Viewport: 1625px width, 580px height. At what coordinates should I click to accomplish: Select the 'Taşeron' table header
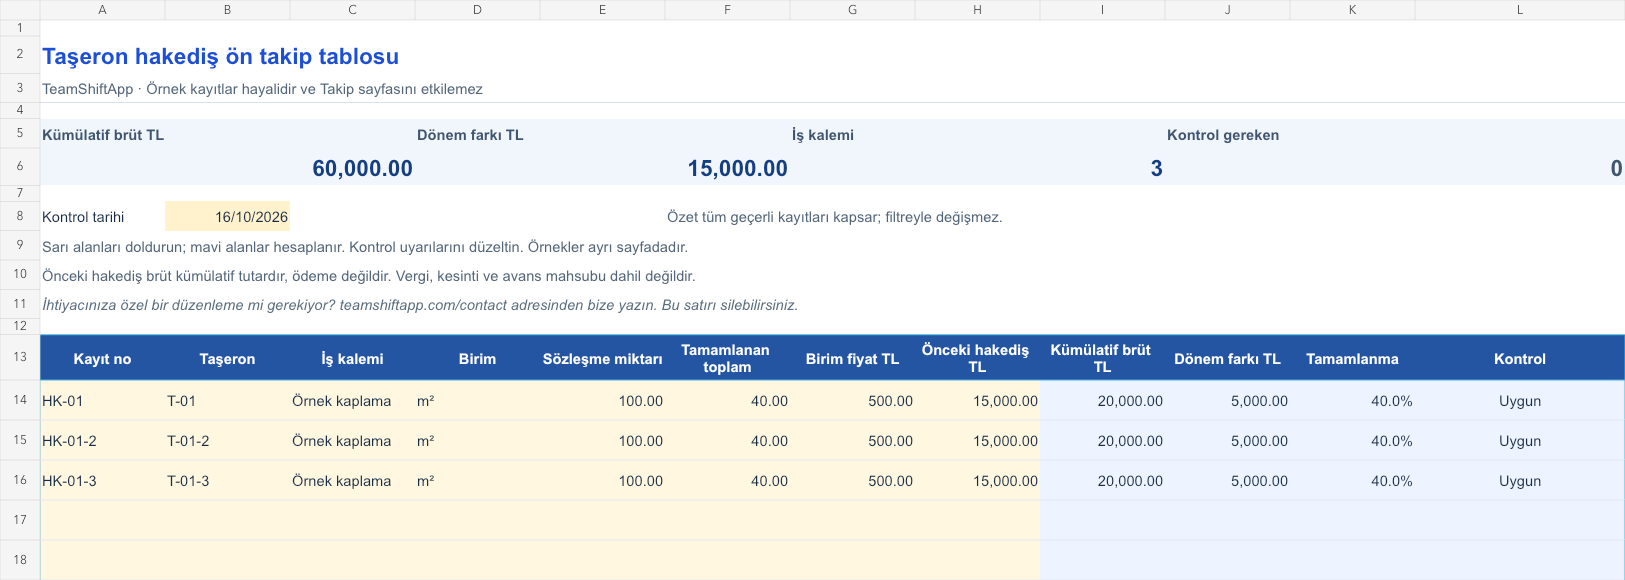click(227, 359)
